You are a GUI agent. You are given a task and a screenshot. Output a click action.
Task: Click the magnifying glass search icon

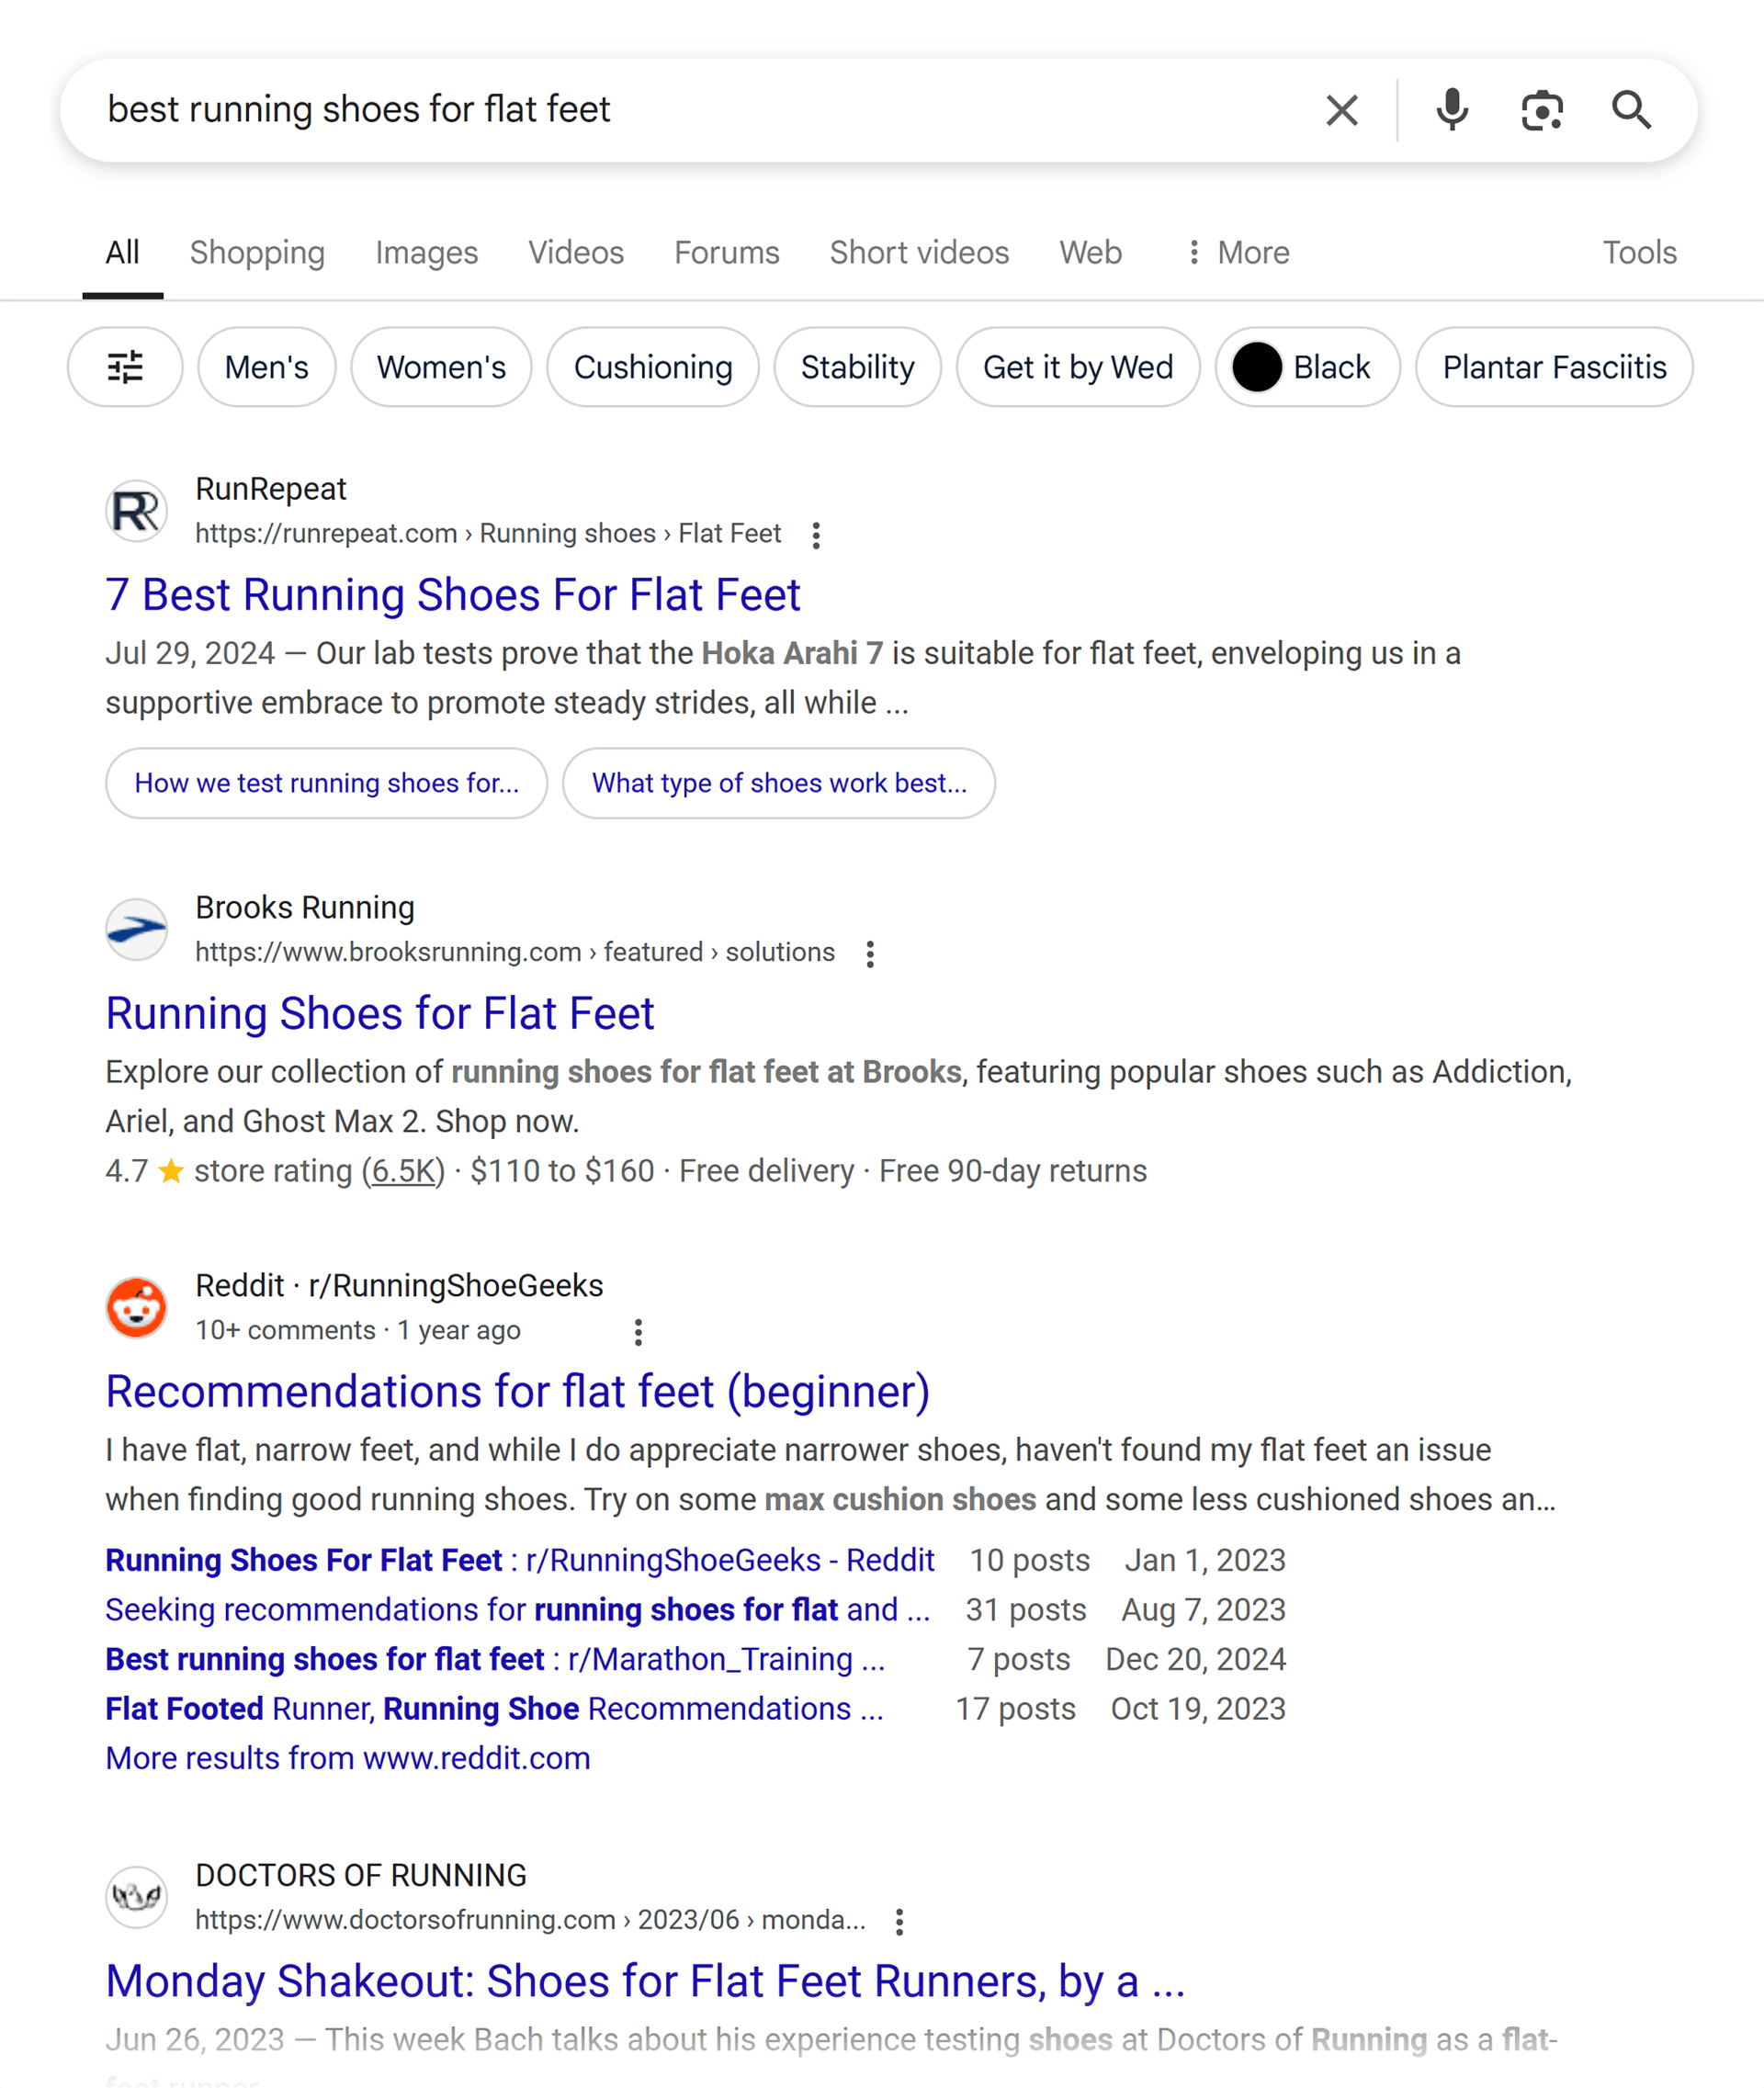[x=1631, y=110]
